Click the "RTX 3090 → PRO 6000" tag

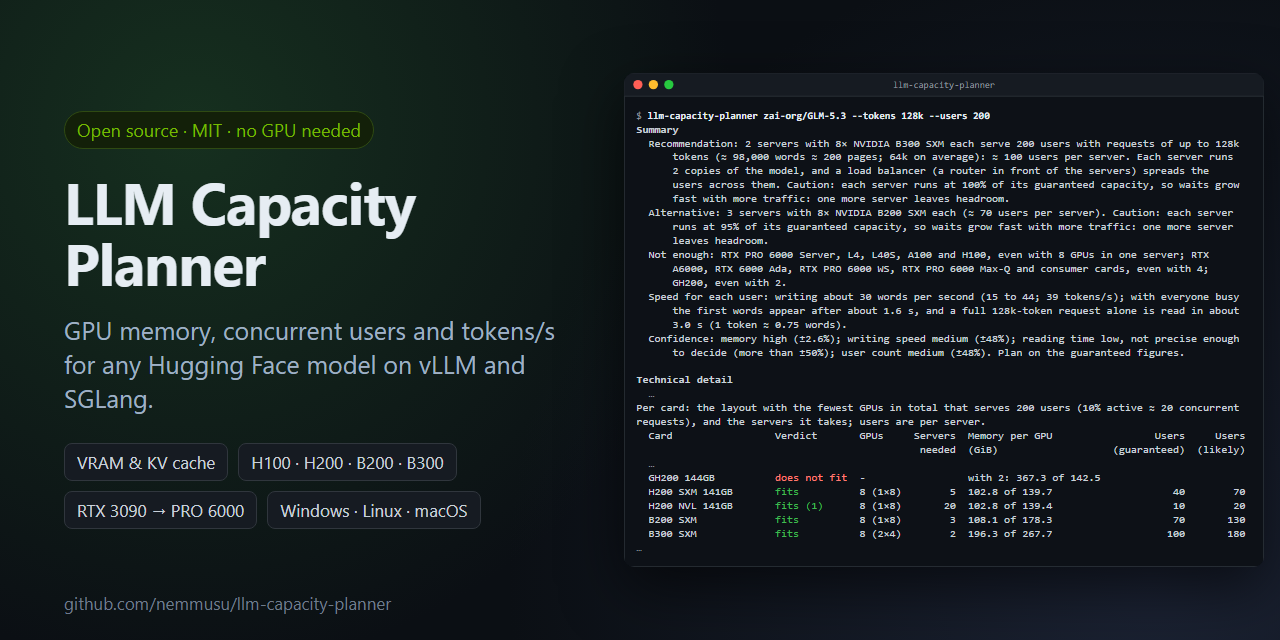[x=160, y=510]
